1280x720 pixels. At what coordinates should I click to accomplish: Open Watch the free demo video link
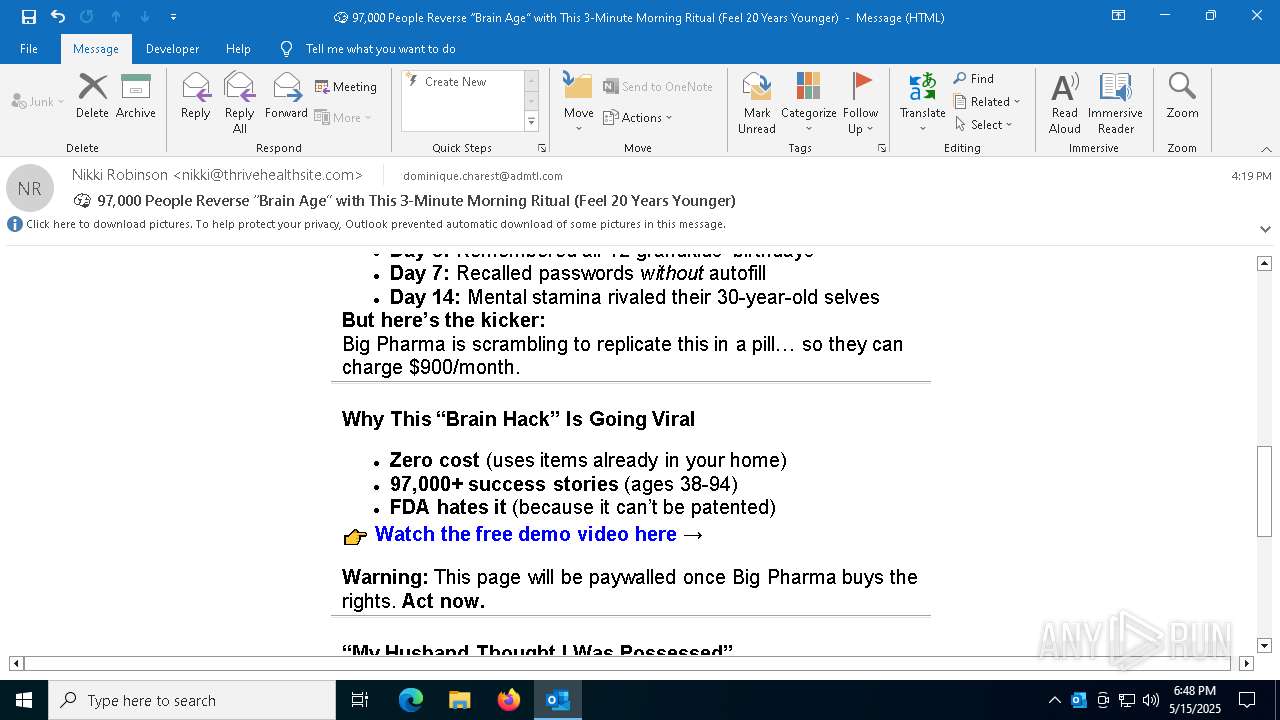(x=525, y=534)
